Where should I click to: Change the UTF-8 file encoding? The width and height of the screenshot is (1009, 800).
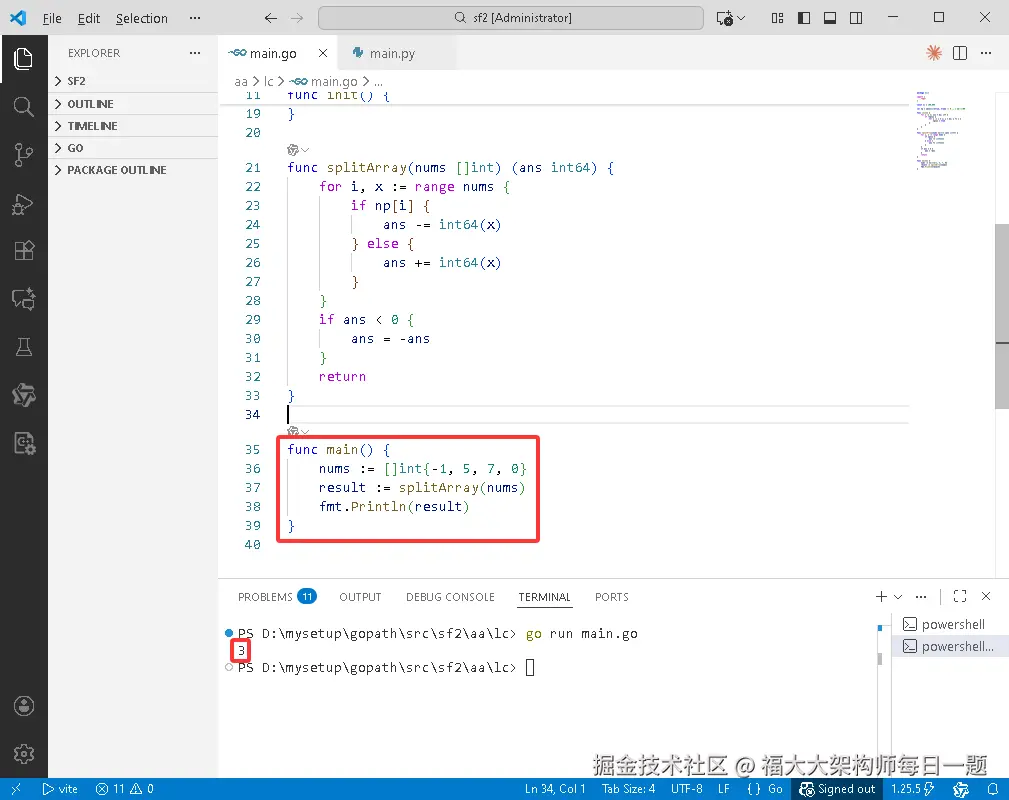tap(687, 789)
